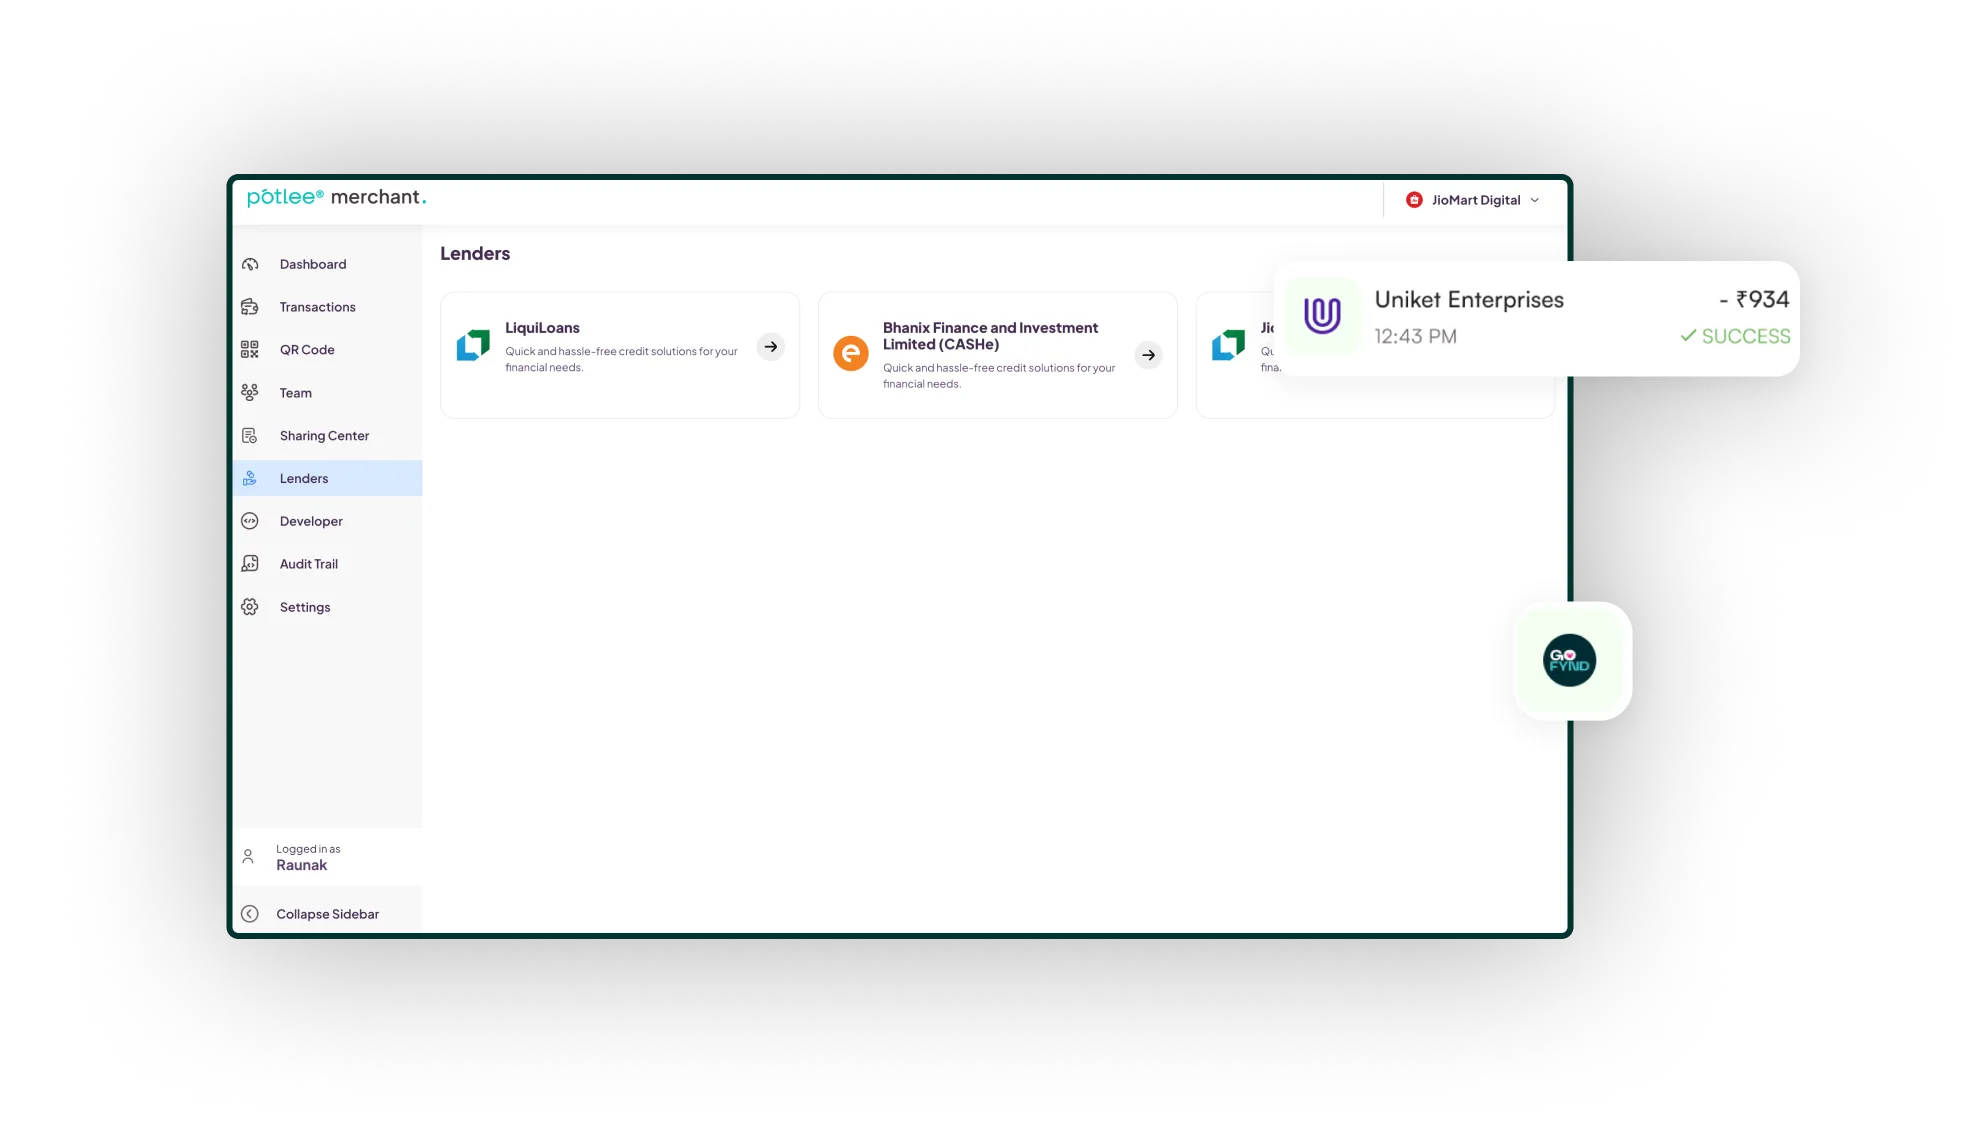
Task: Select the Lenders menu item
Action: tap(303, 477)
